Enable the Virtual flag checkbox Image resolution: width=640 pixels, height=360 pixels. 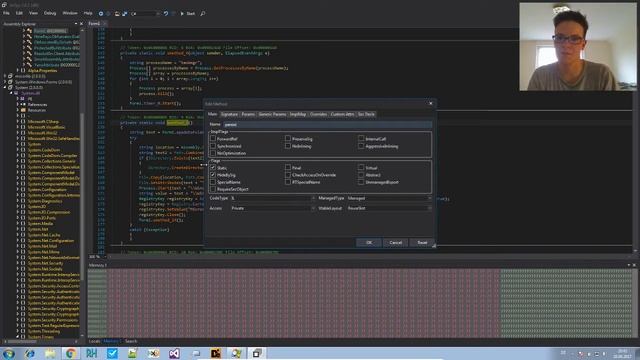[x=361, y=168]
